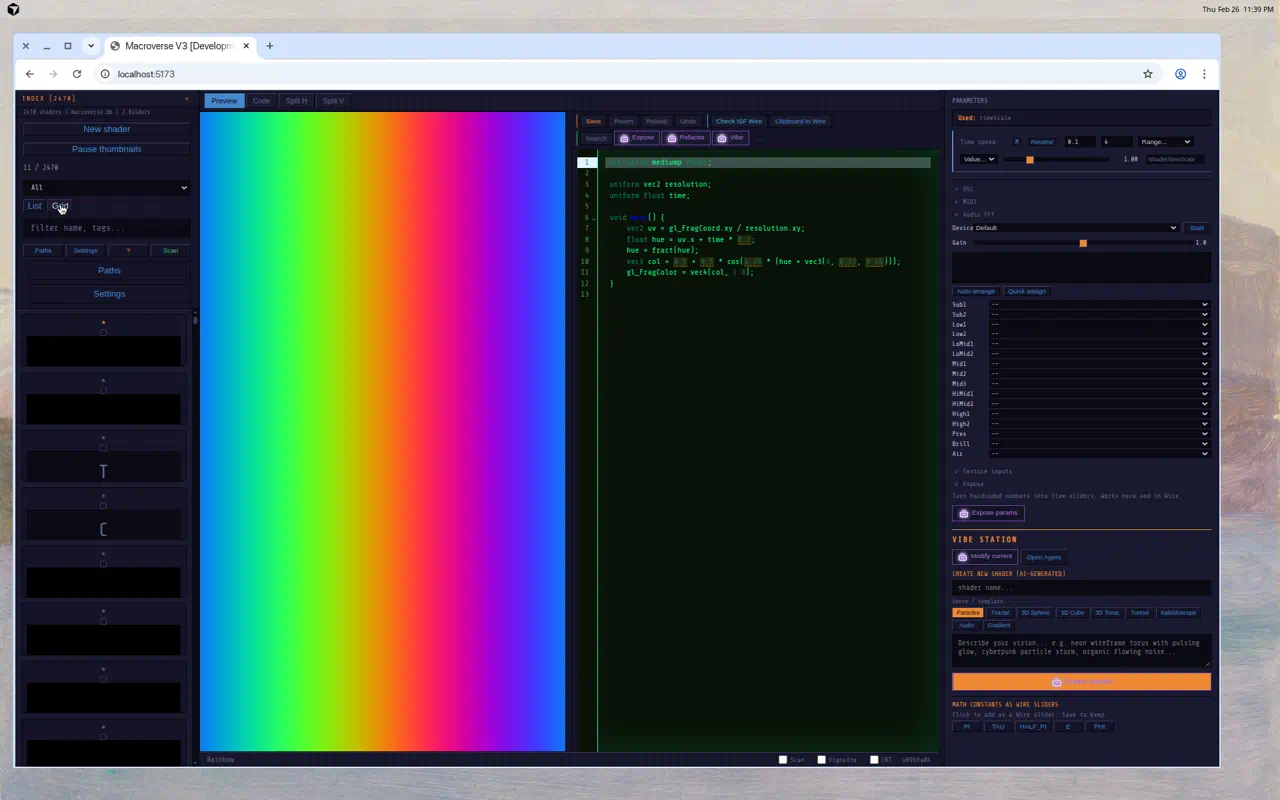Bookmark this page with the star icon
Image resolution: width=1280 pixels, height=800 pixels.
(1148, 74)
